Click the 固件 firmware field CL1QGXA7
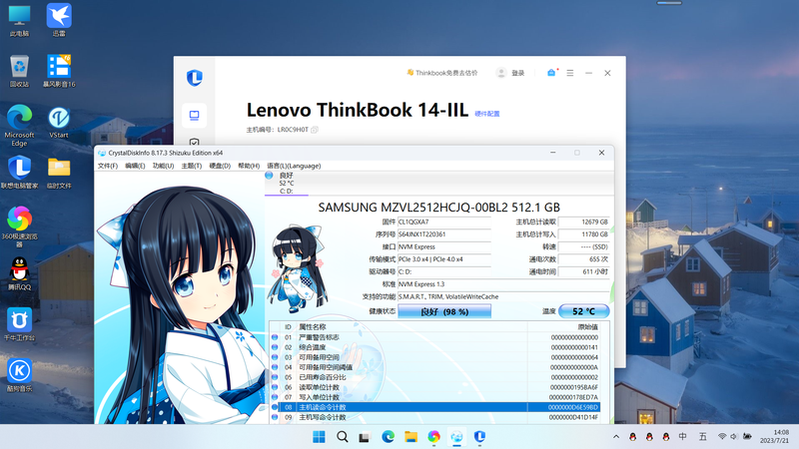Image resolution: width=799 pixels, height=449 pixels. point(444,222)
